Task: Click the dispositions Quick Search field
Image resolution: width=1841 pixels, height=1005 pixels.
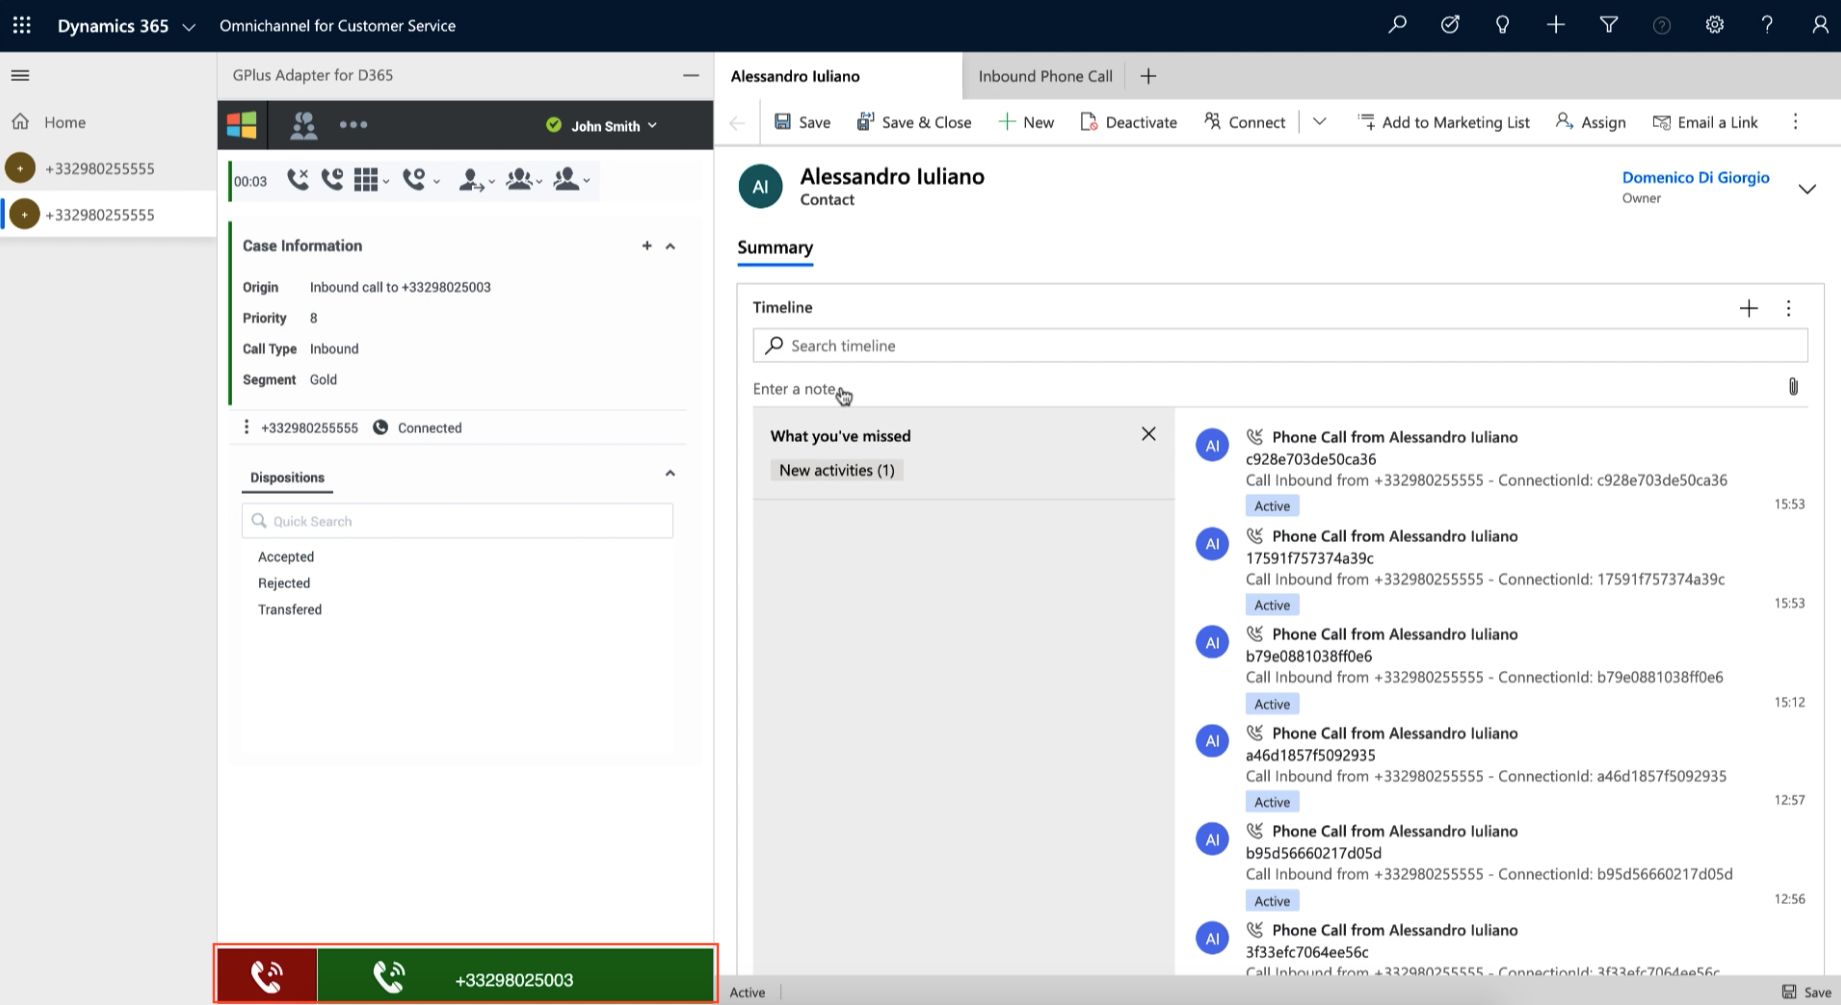Action: tap(457, 521)
